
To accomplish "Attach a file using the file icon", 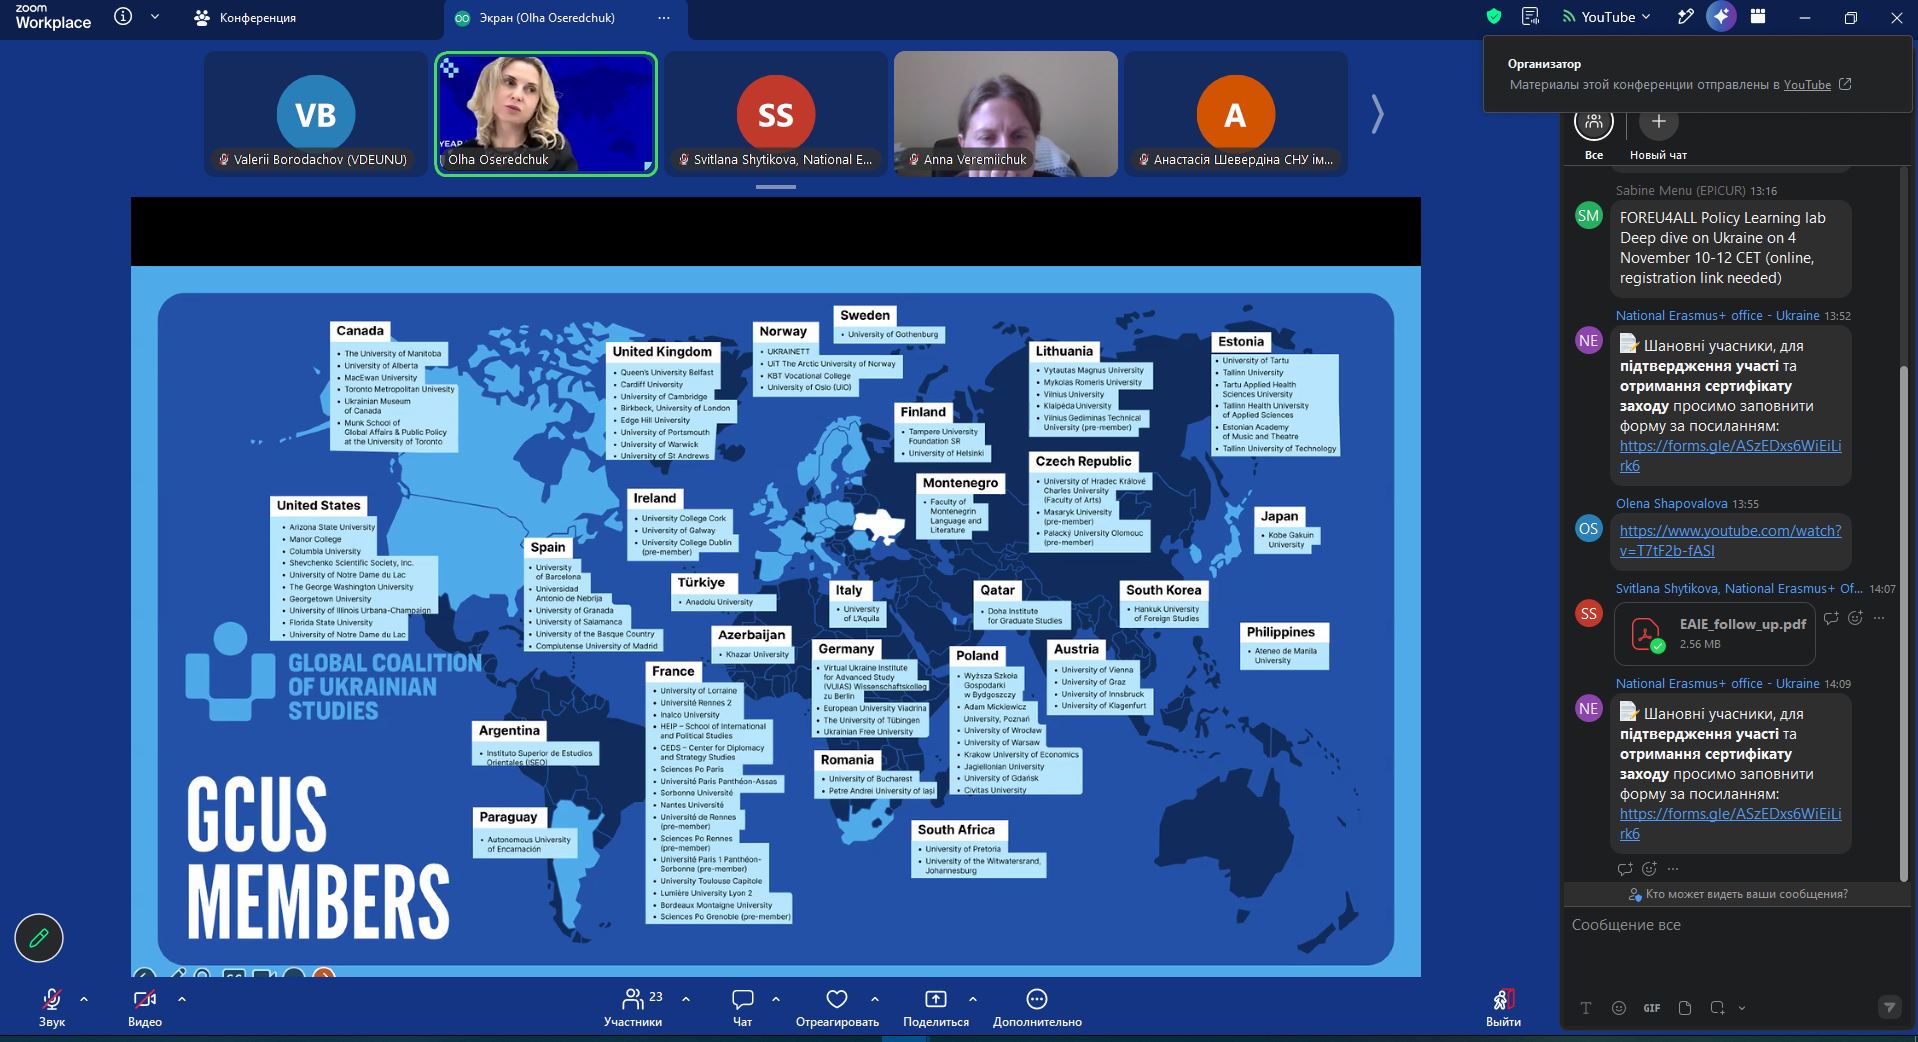I will [x=1685, y=1008].
